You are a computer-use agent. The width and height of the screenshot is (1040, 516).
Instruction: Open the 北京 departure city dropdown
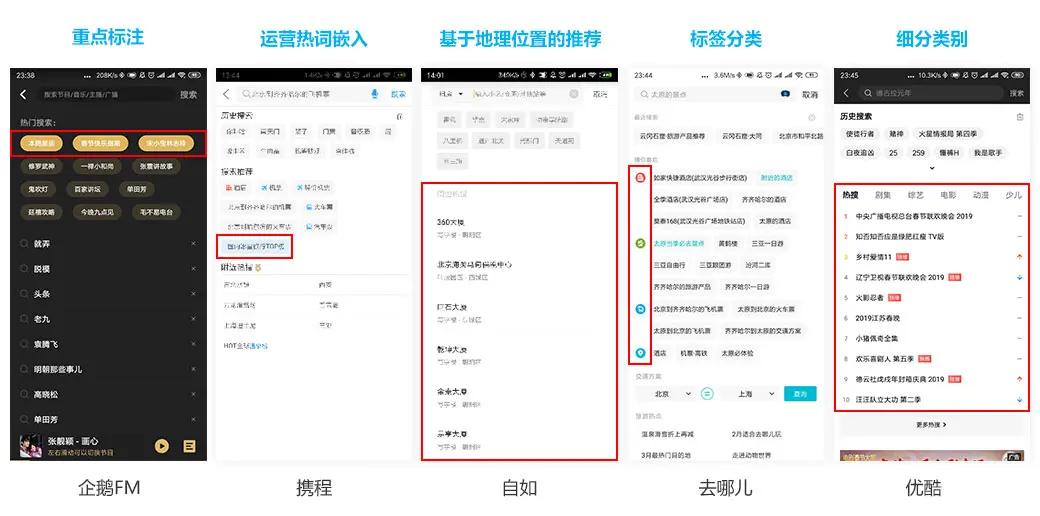[671, 394]
